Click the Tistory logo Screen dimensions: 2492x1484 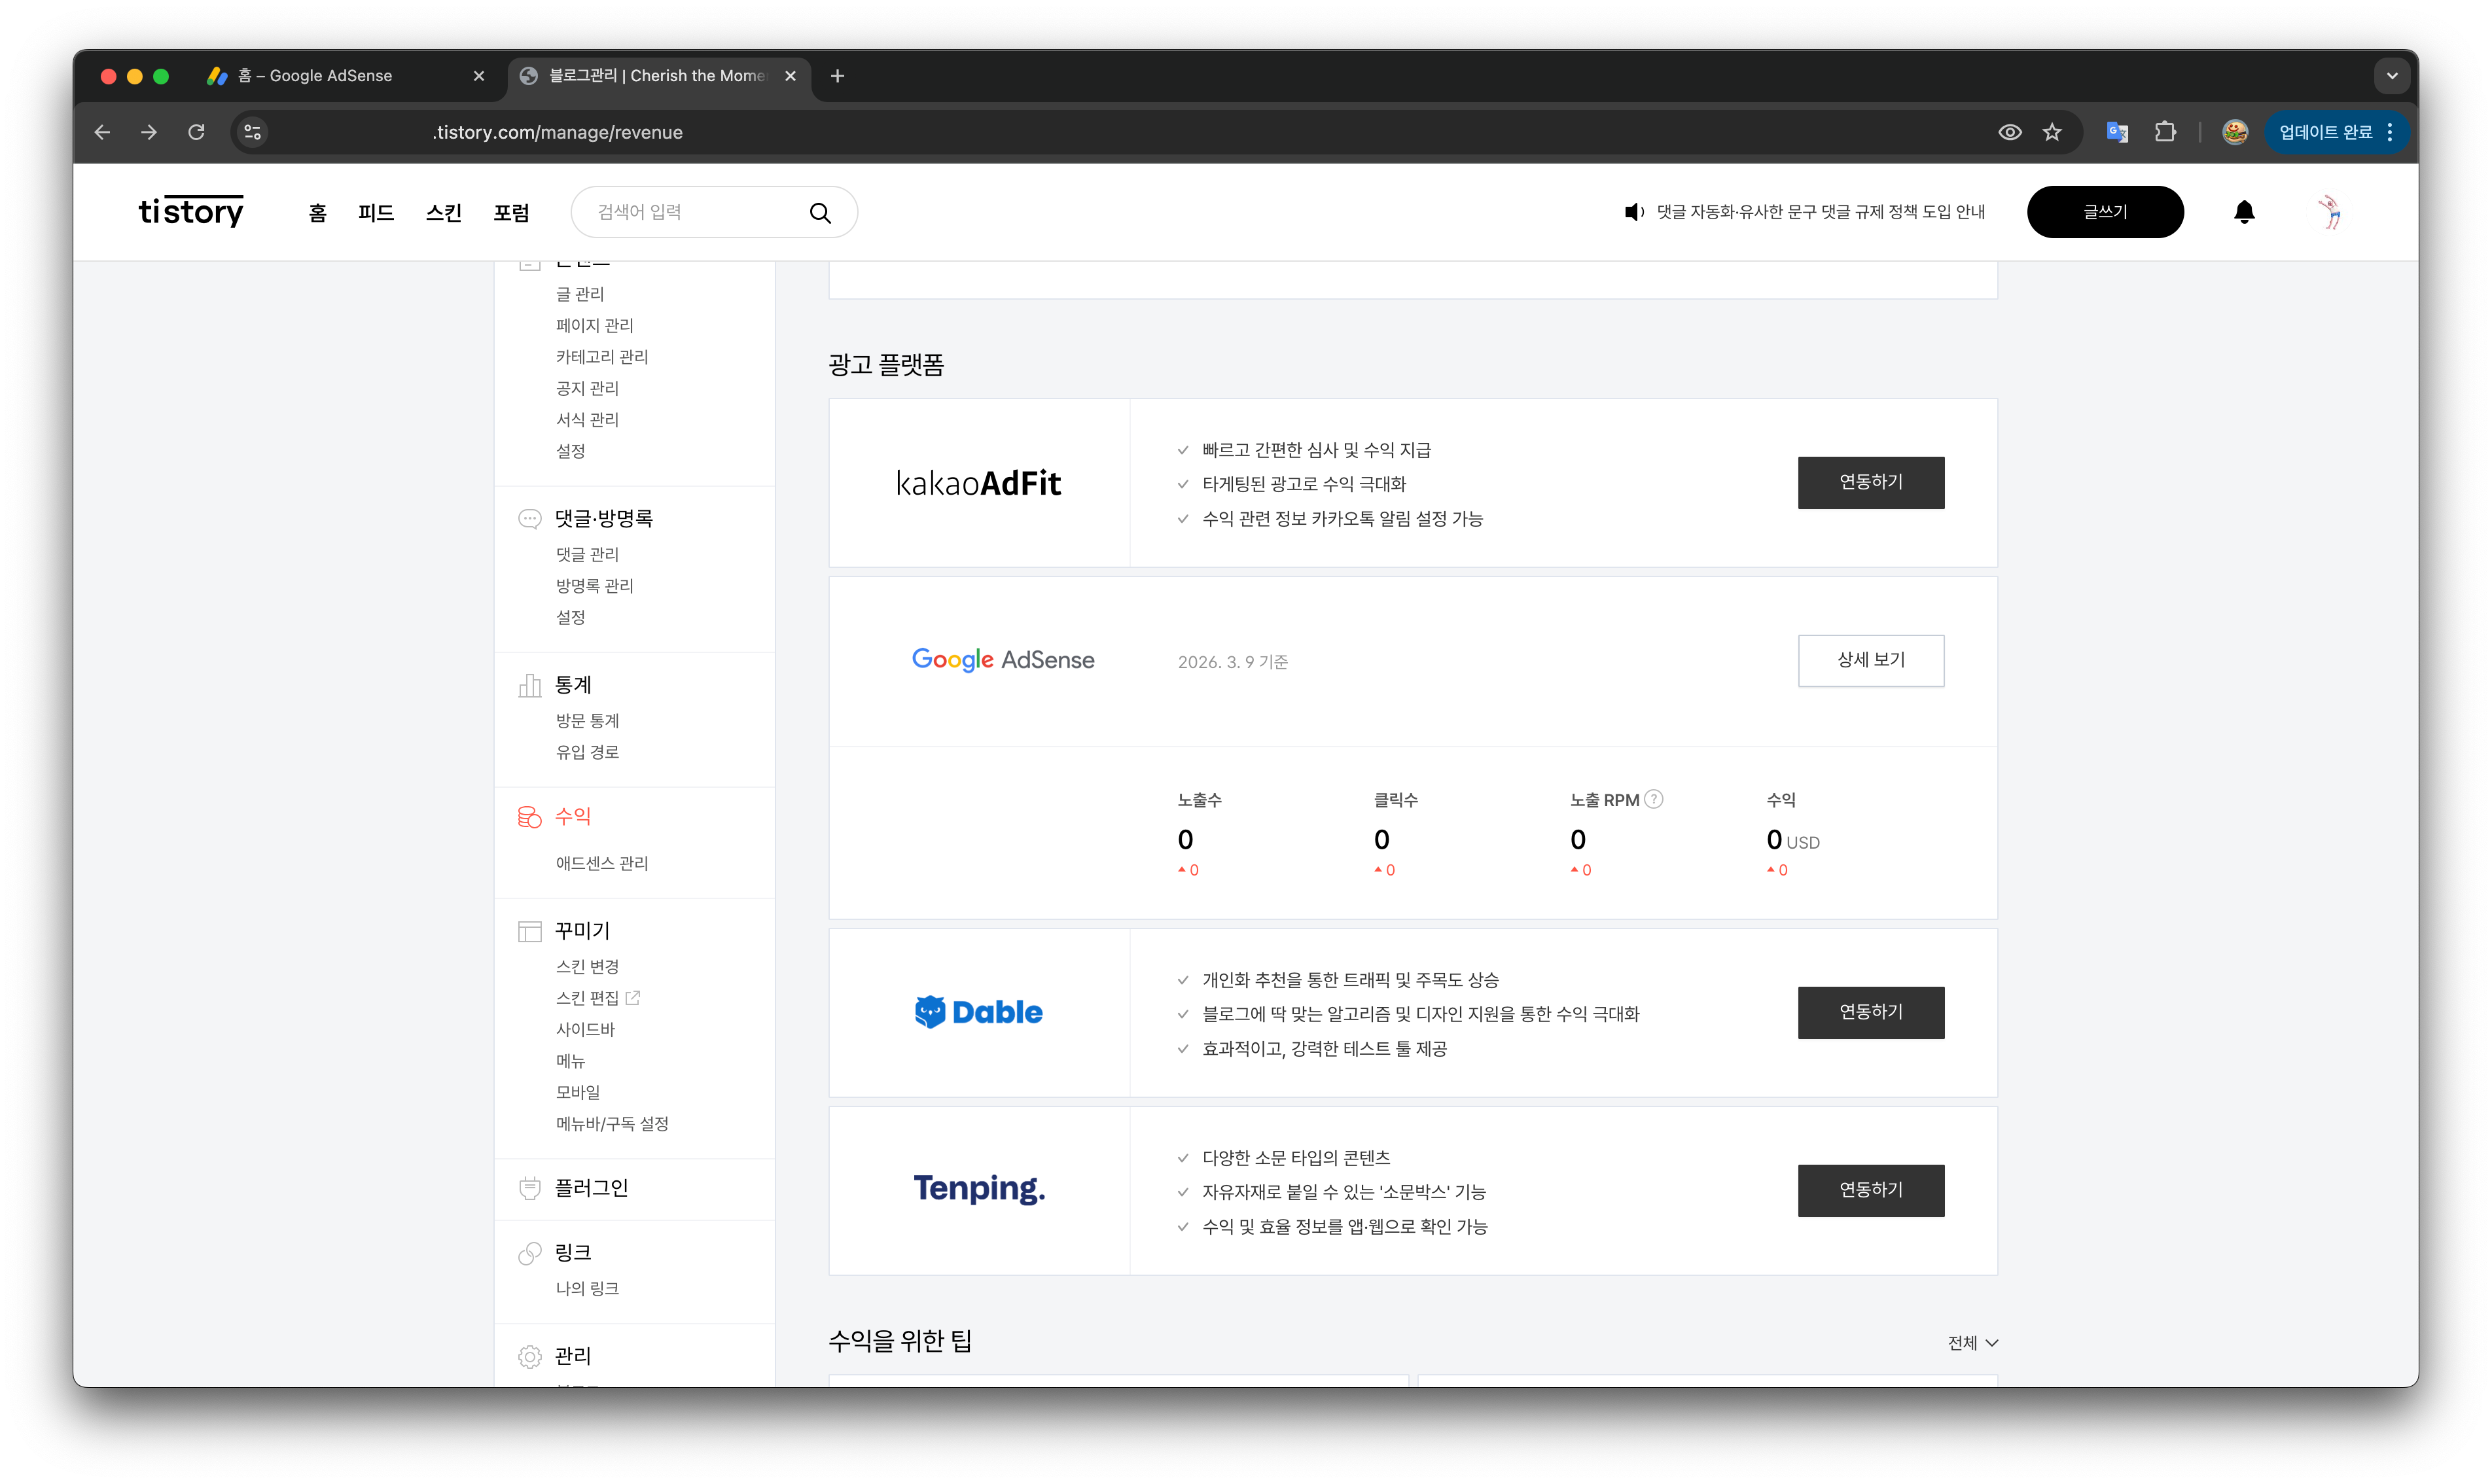(191, 211)
